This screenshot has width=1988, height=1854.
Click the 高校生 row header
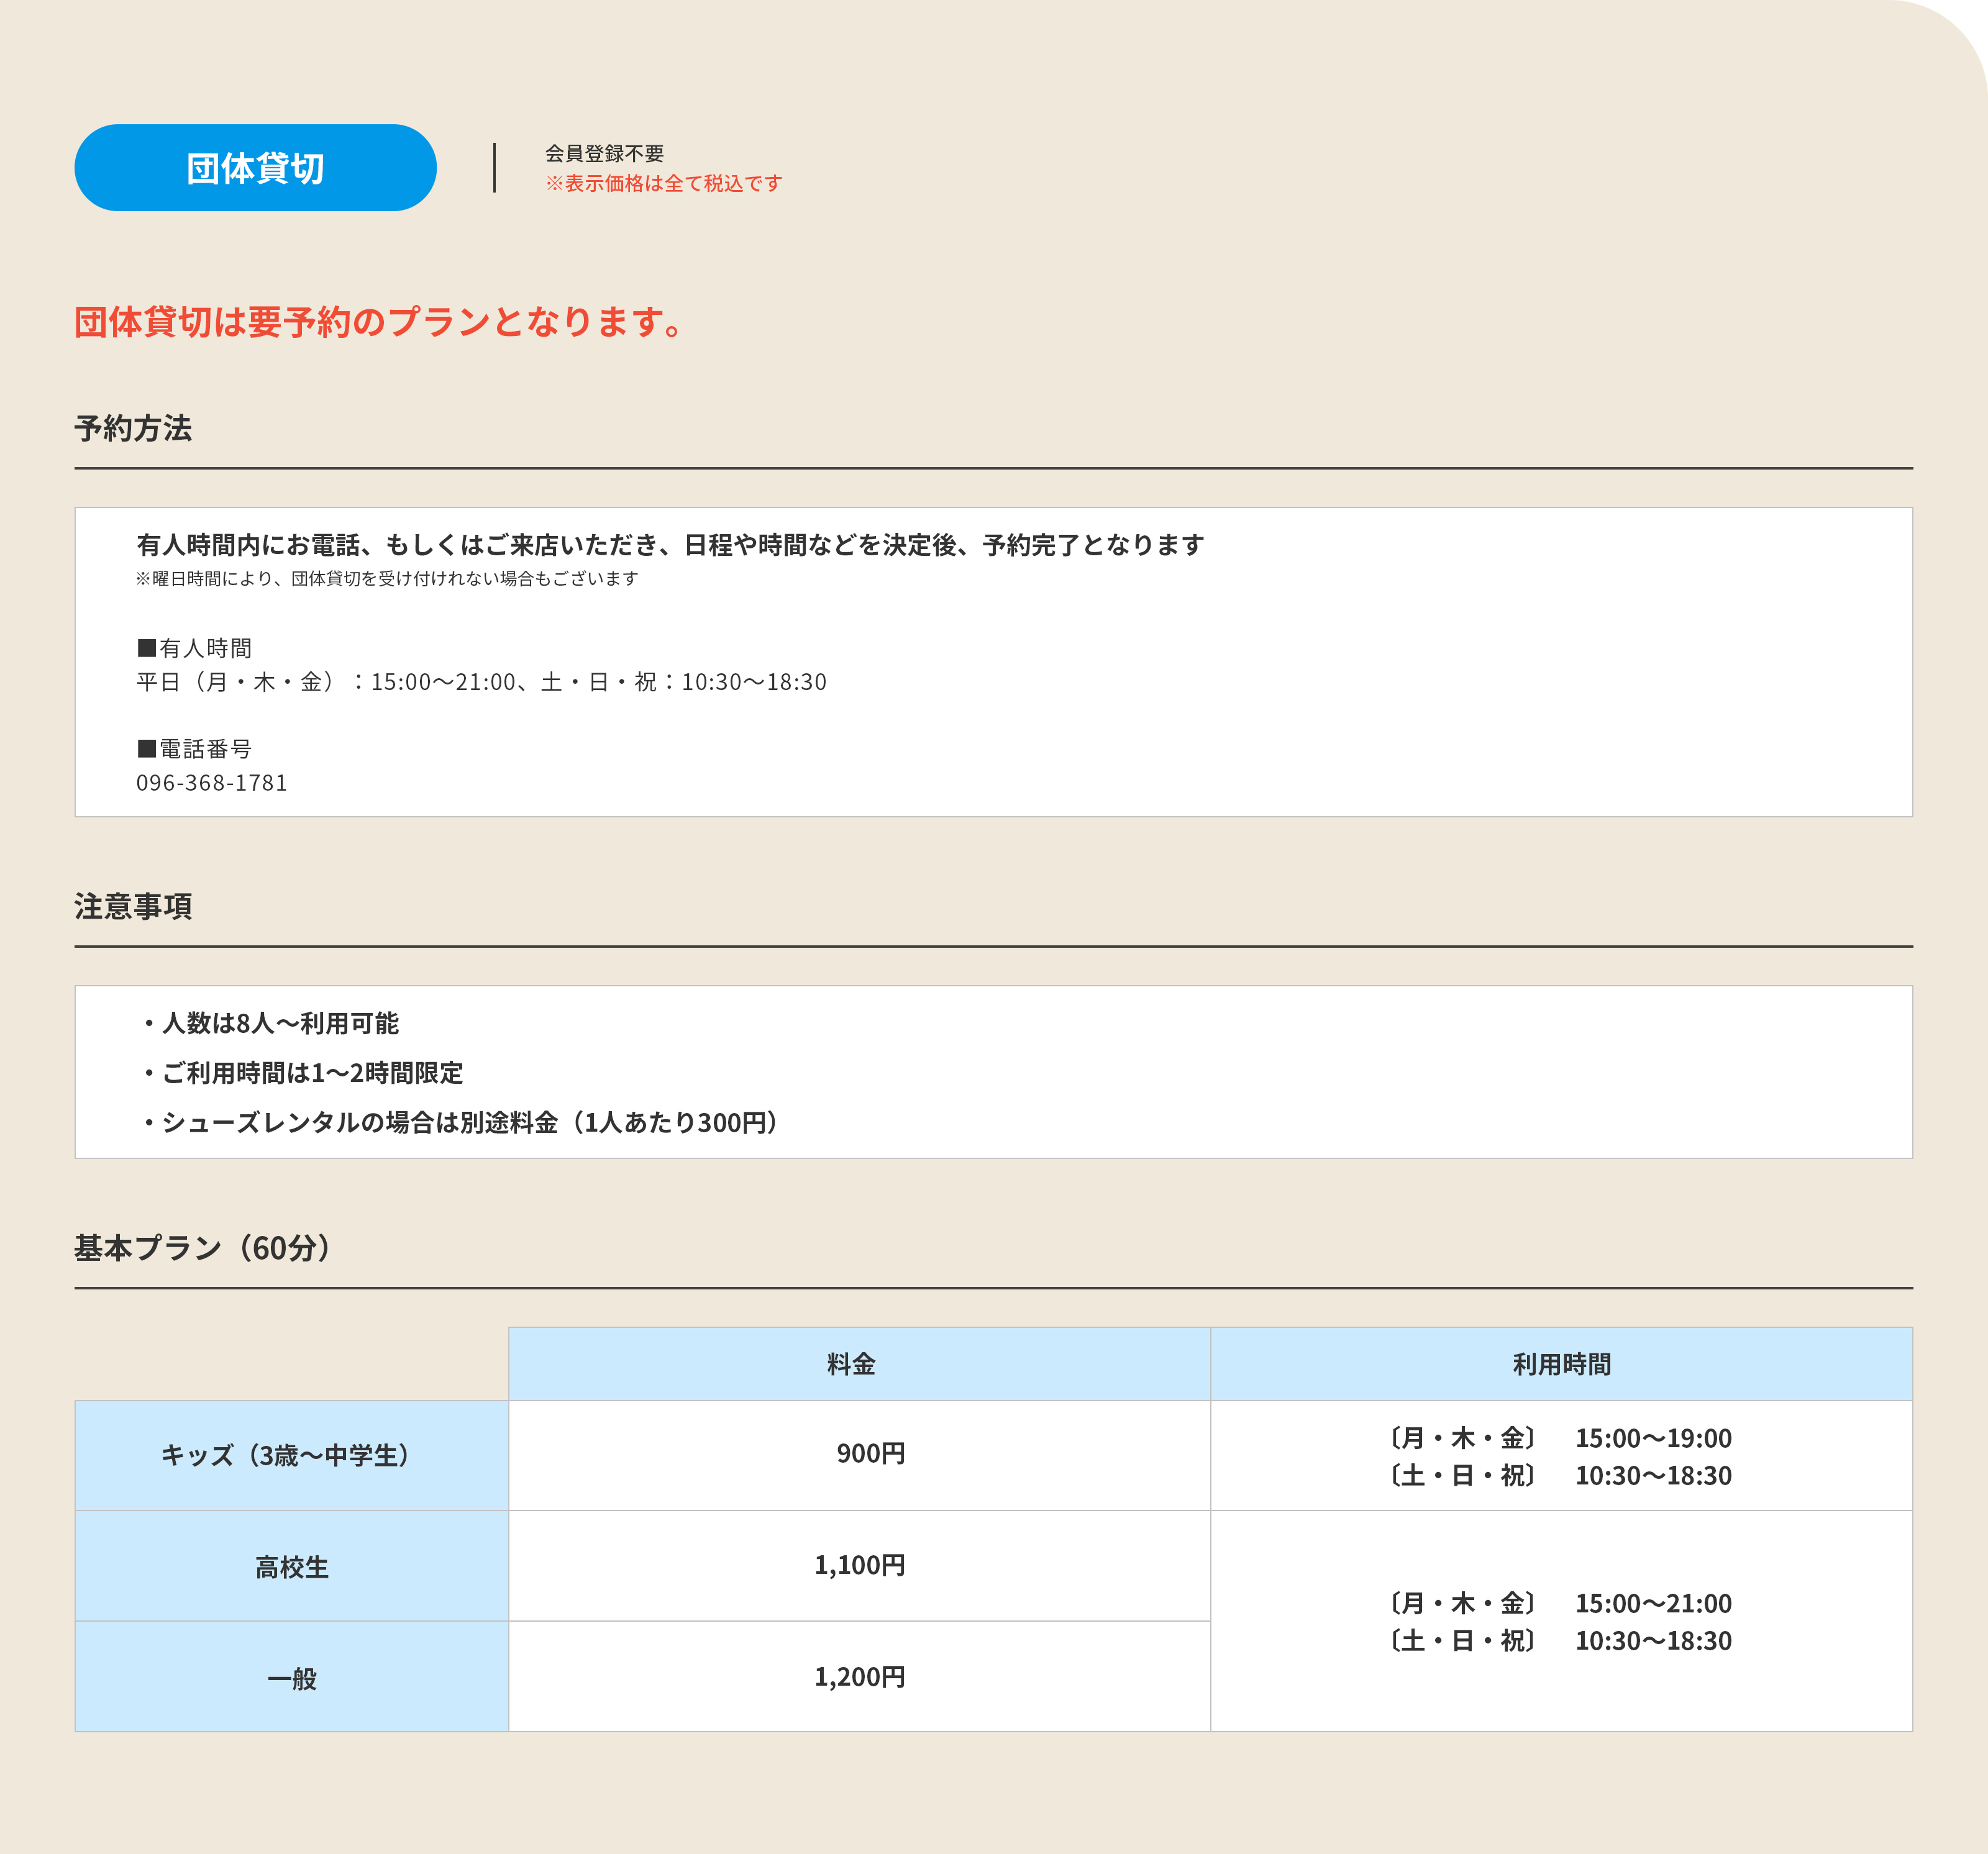click(x=292, y=1566)
